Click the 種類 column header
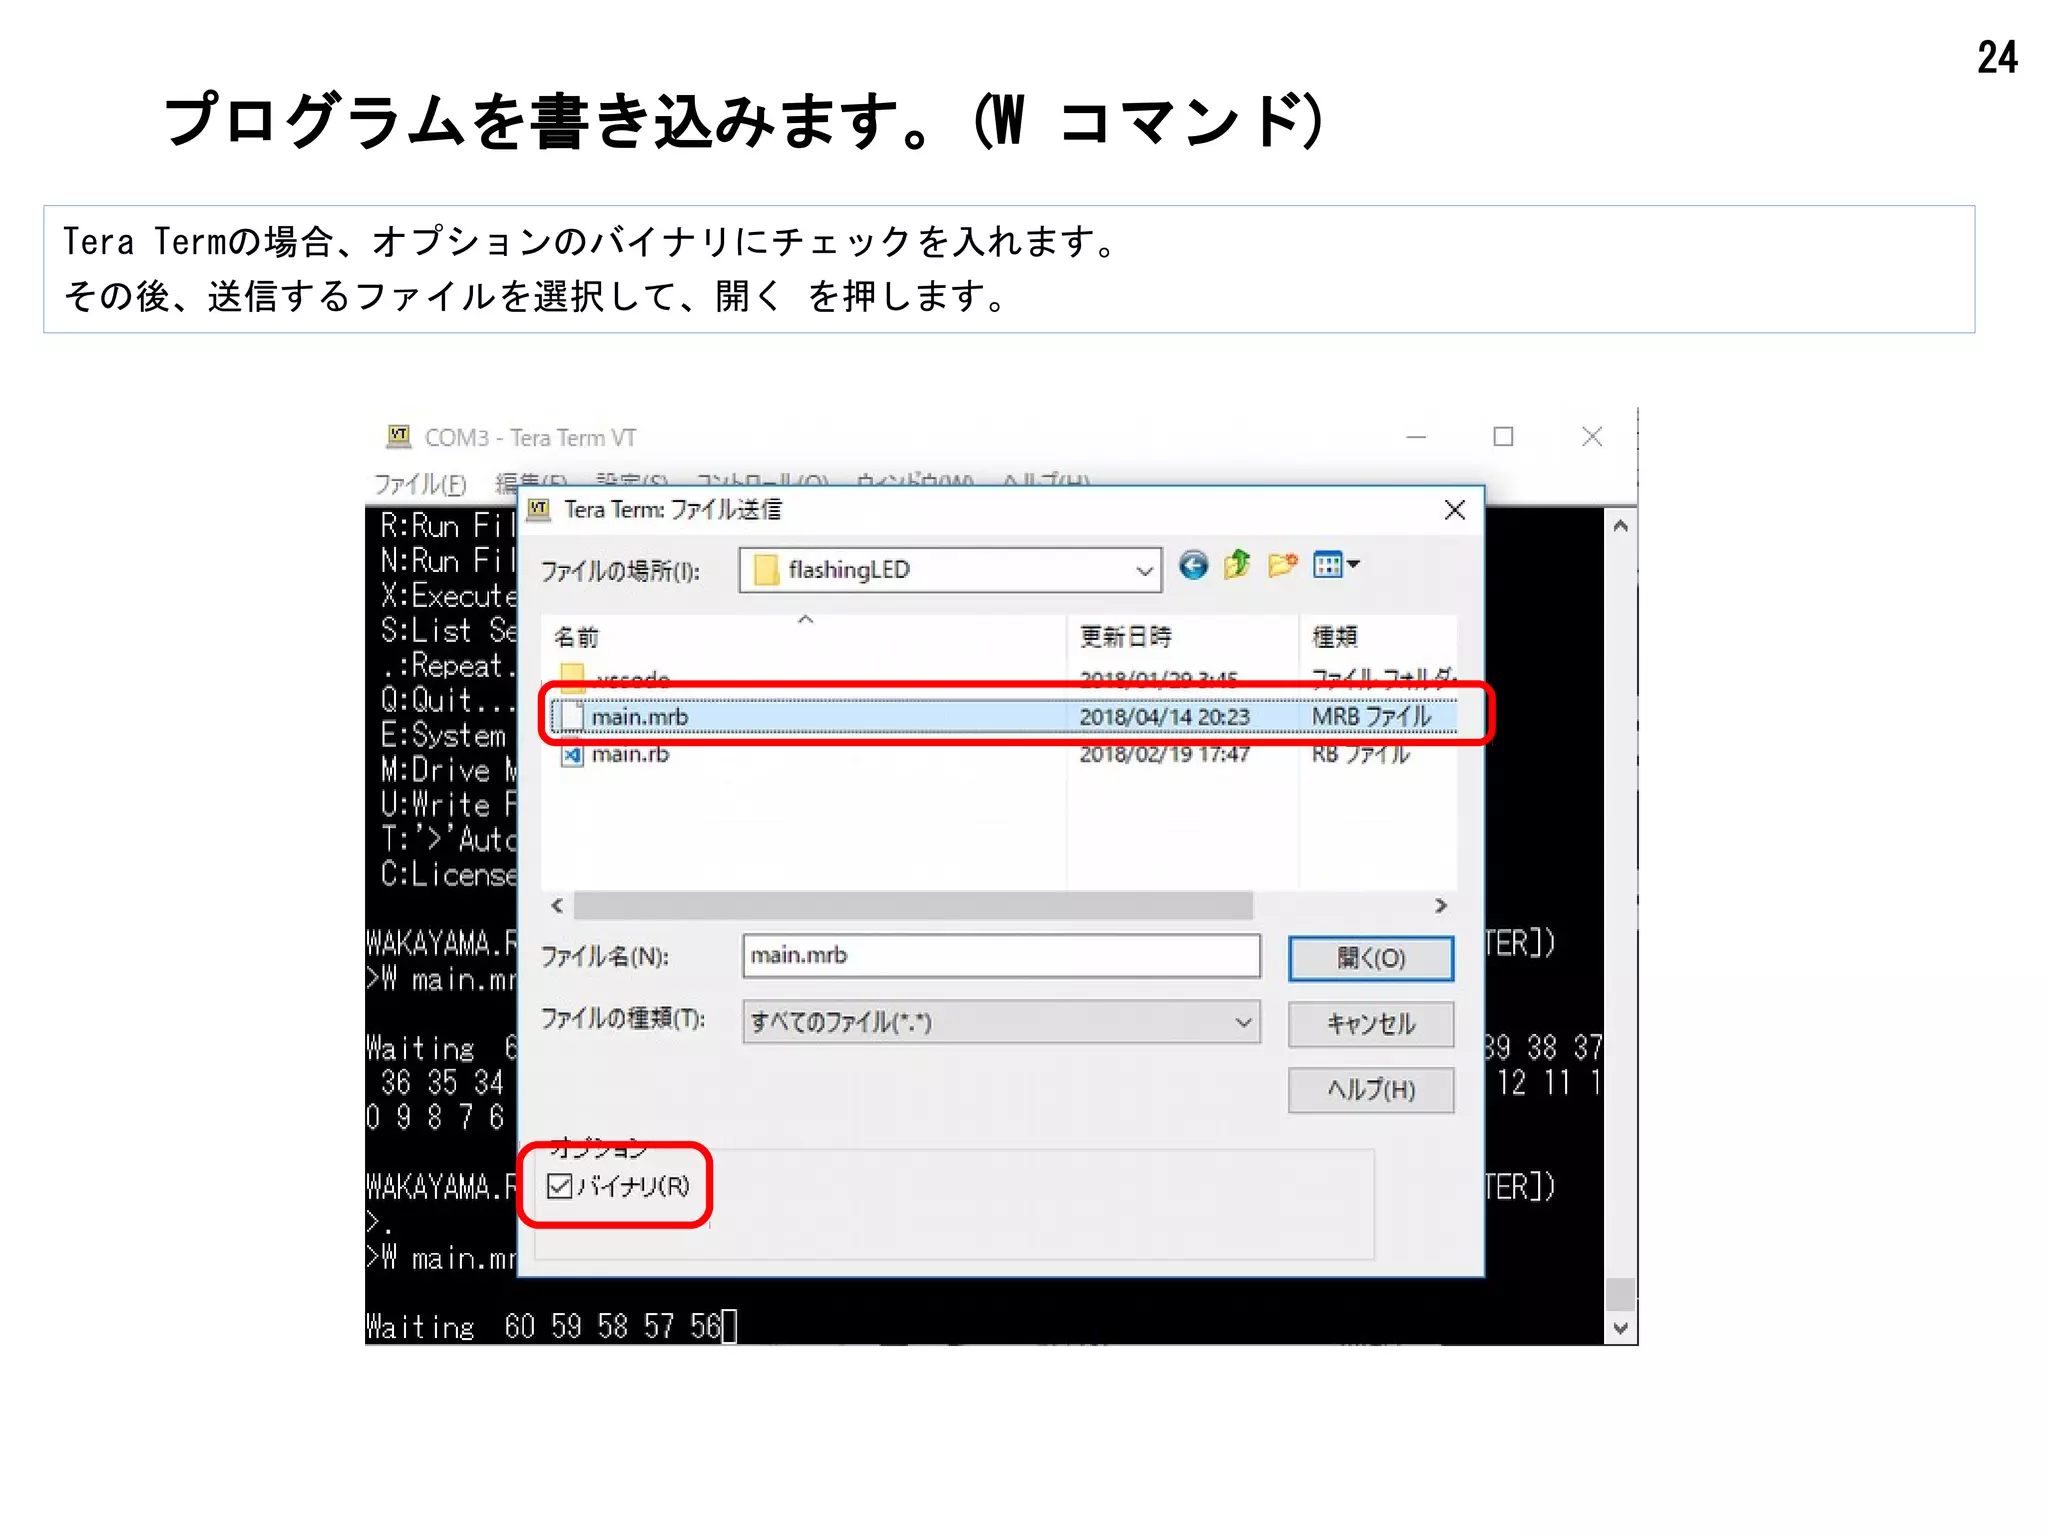2048x1536 pixels. (1335, 636)
